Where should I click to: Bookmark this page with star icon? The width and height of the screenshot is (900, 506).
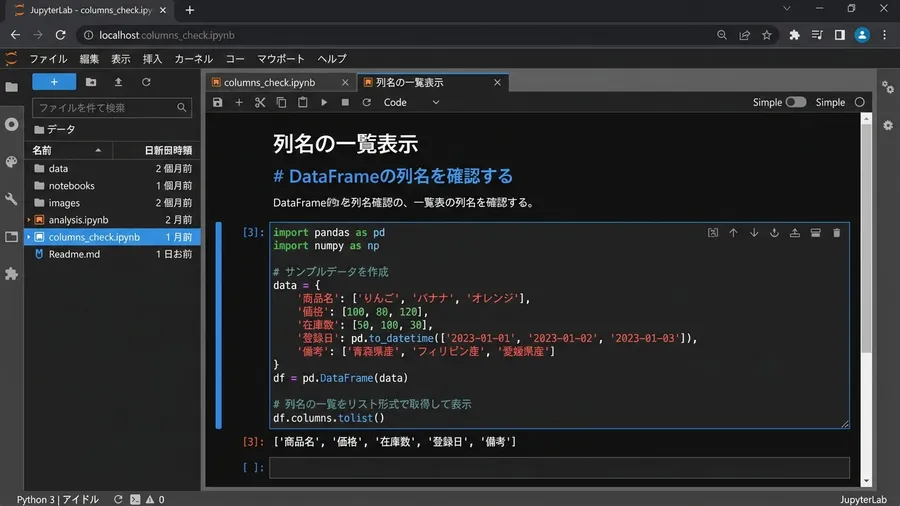pos(766,35)
